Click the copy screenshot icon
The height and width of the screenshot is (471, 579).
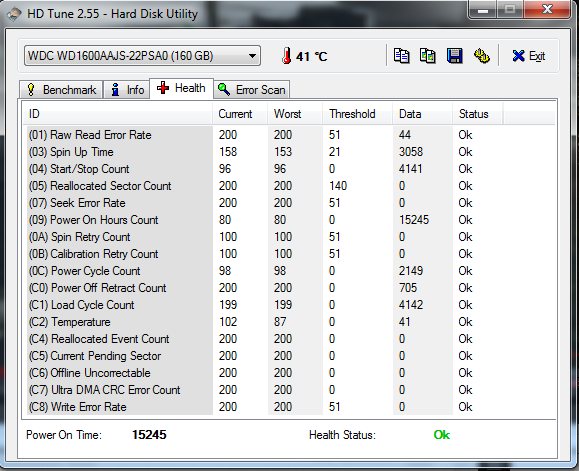[x=428, y=56]
